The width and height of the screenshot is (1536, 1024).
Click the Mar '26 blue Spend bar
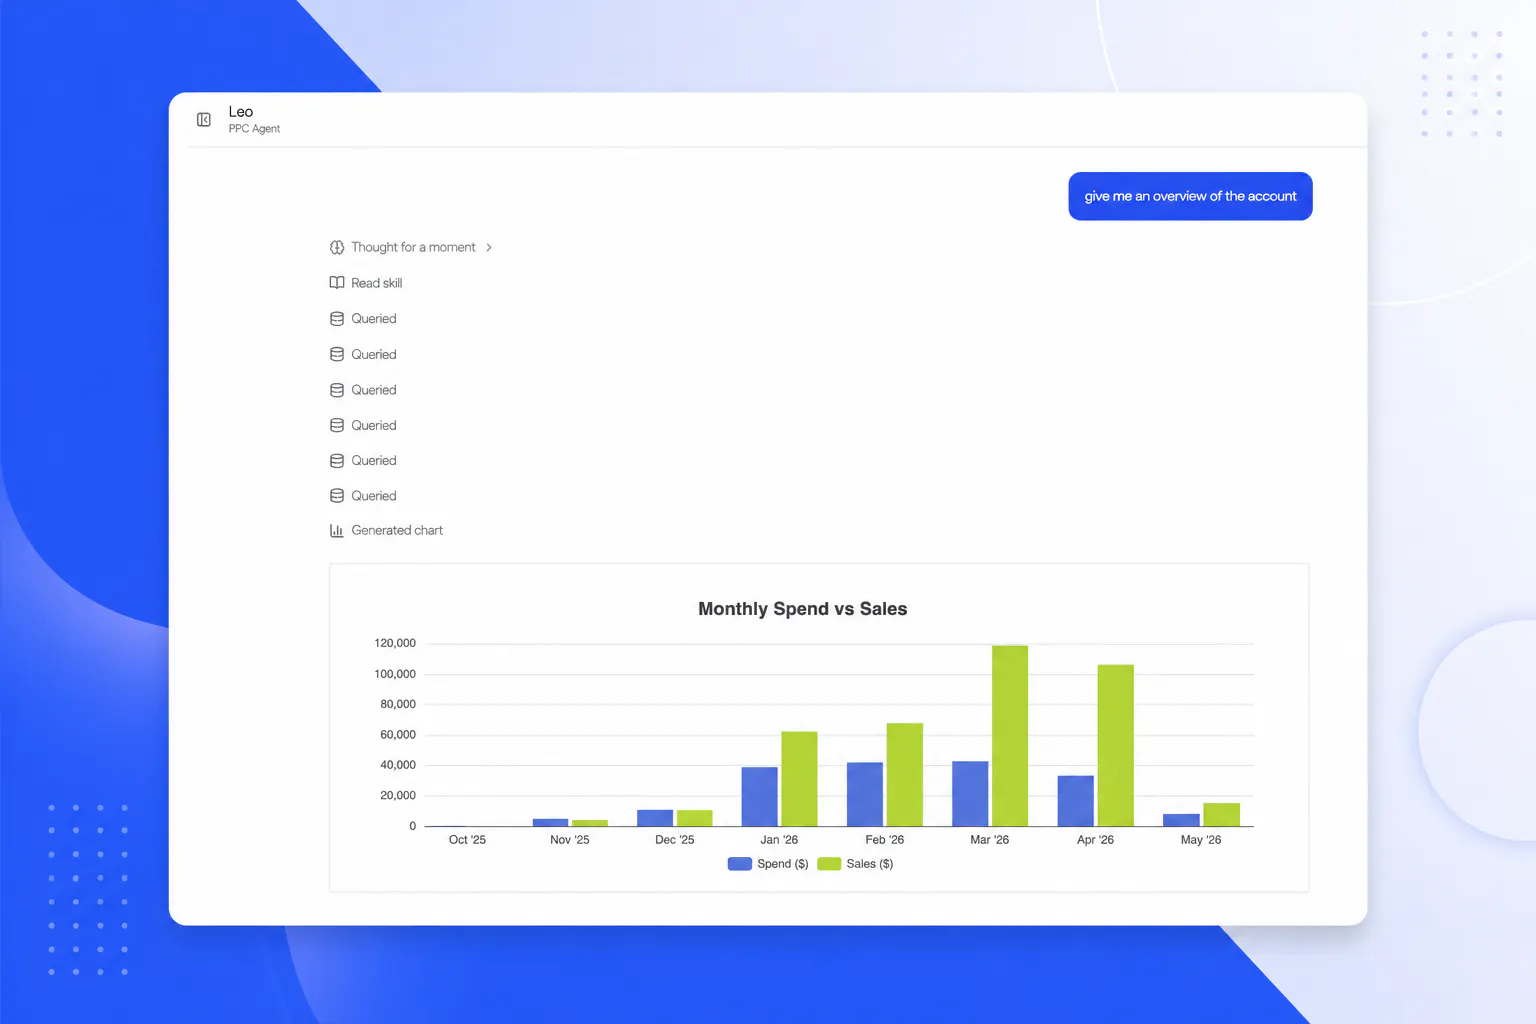point(970,794)
